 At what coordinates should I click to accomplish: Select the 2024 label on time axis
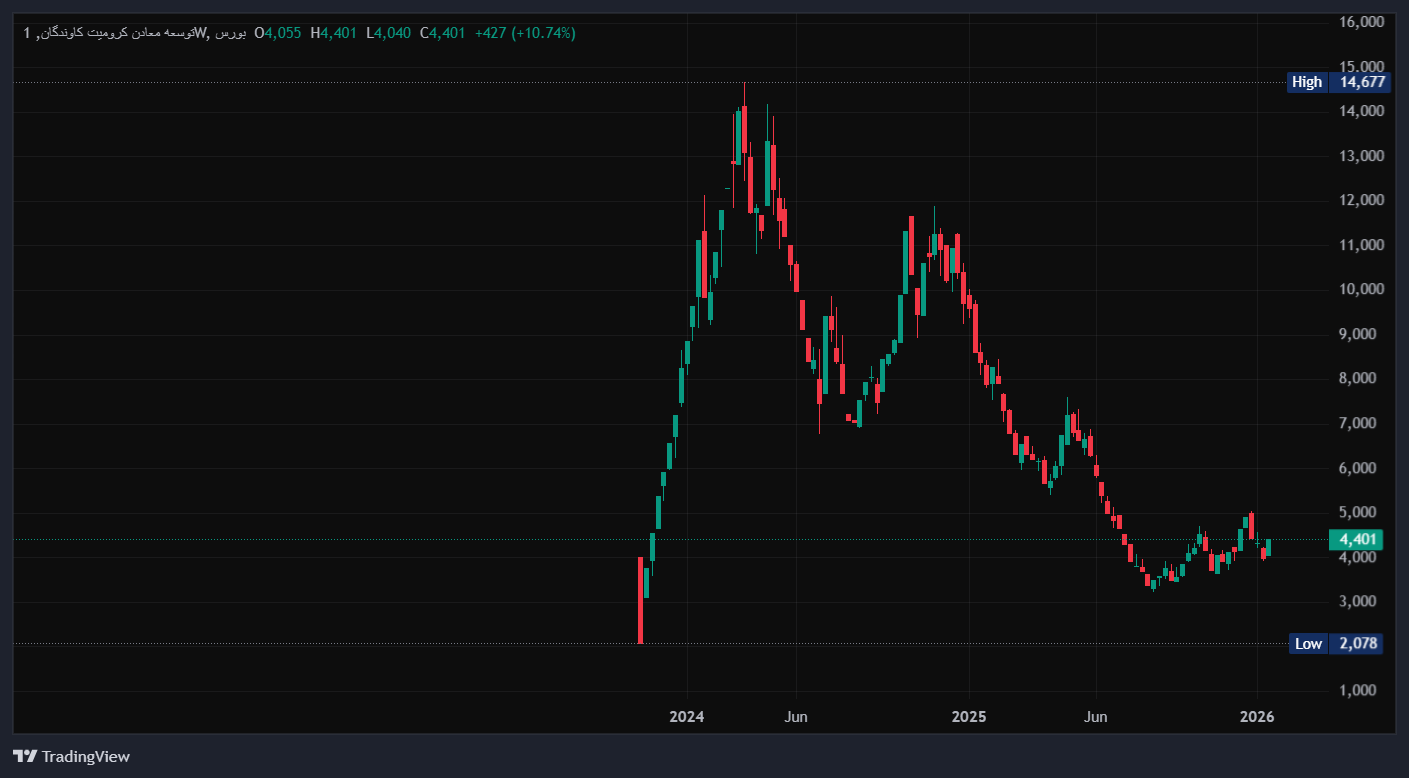(x=687, y=717)
